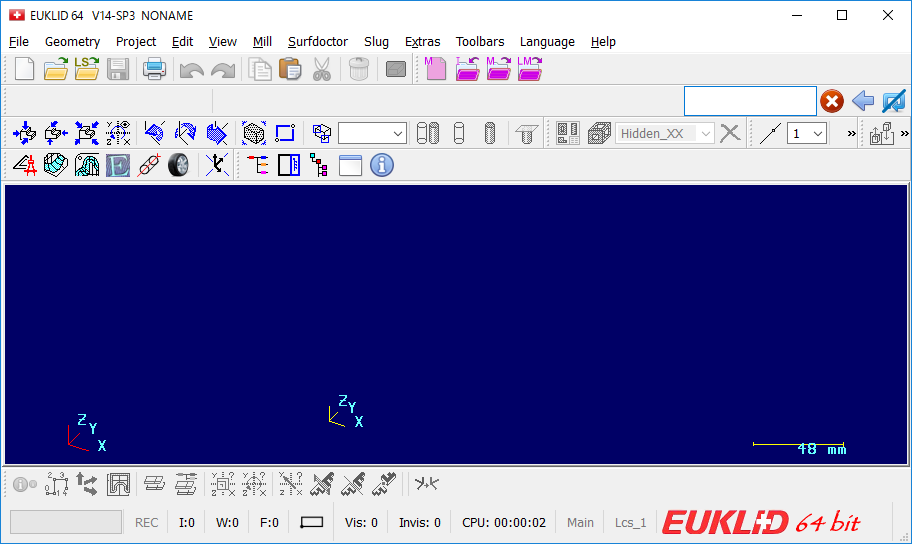Screen dimensions: 912x544
Task: Click the dotted isometric cube view icon
Action: pyautogui.click(x=254, y=133)
